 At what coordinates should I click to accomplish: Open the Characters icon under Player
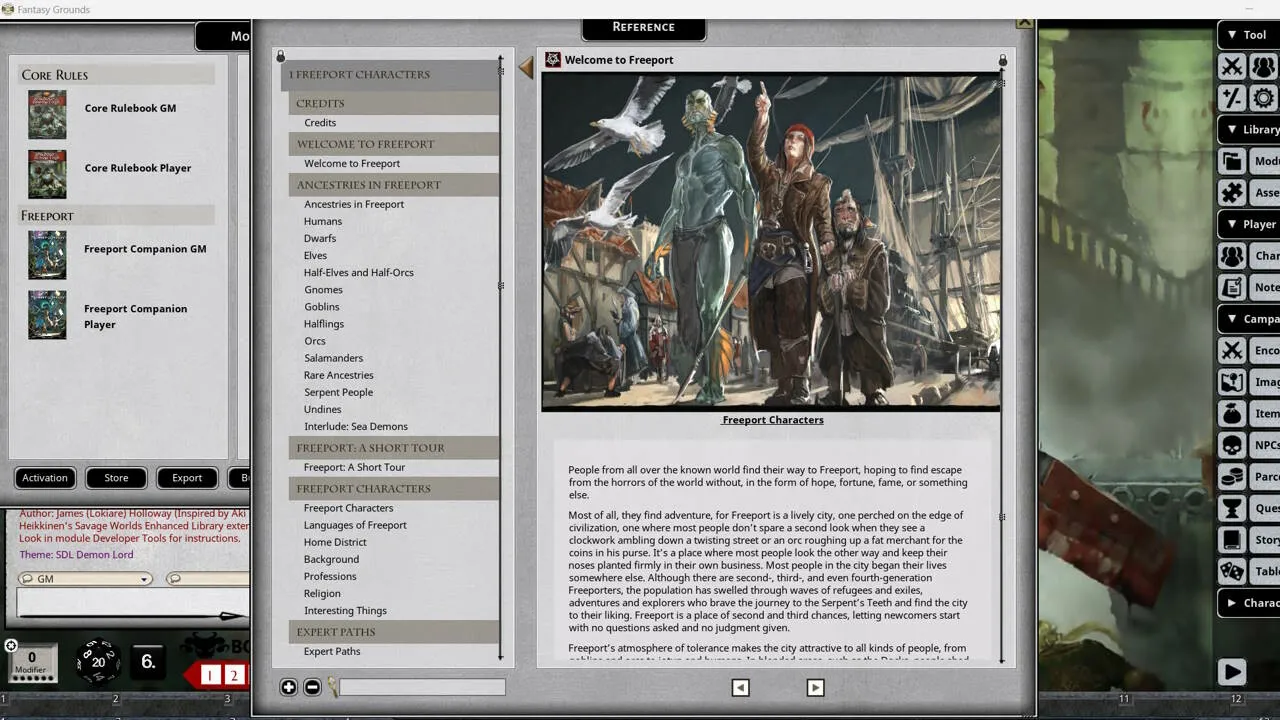[x=1232, y=255]
